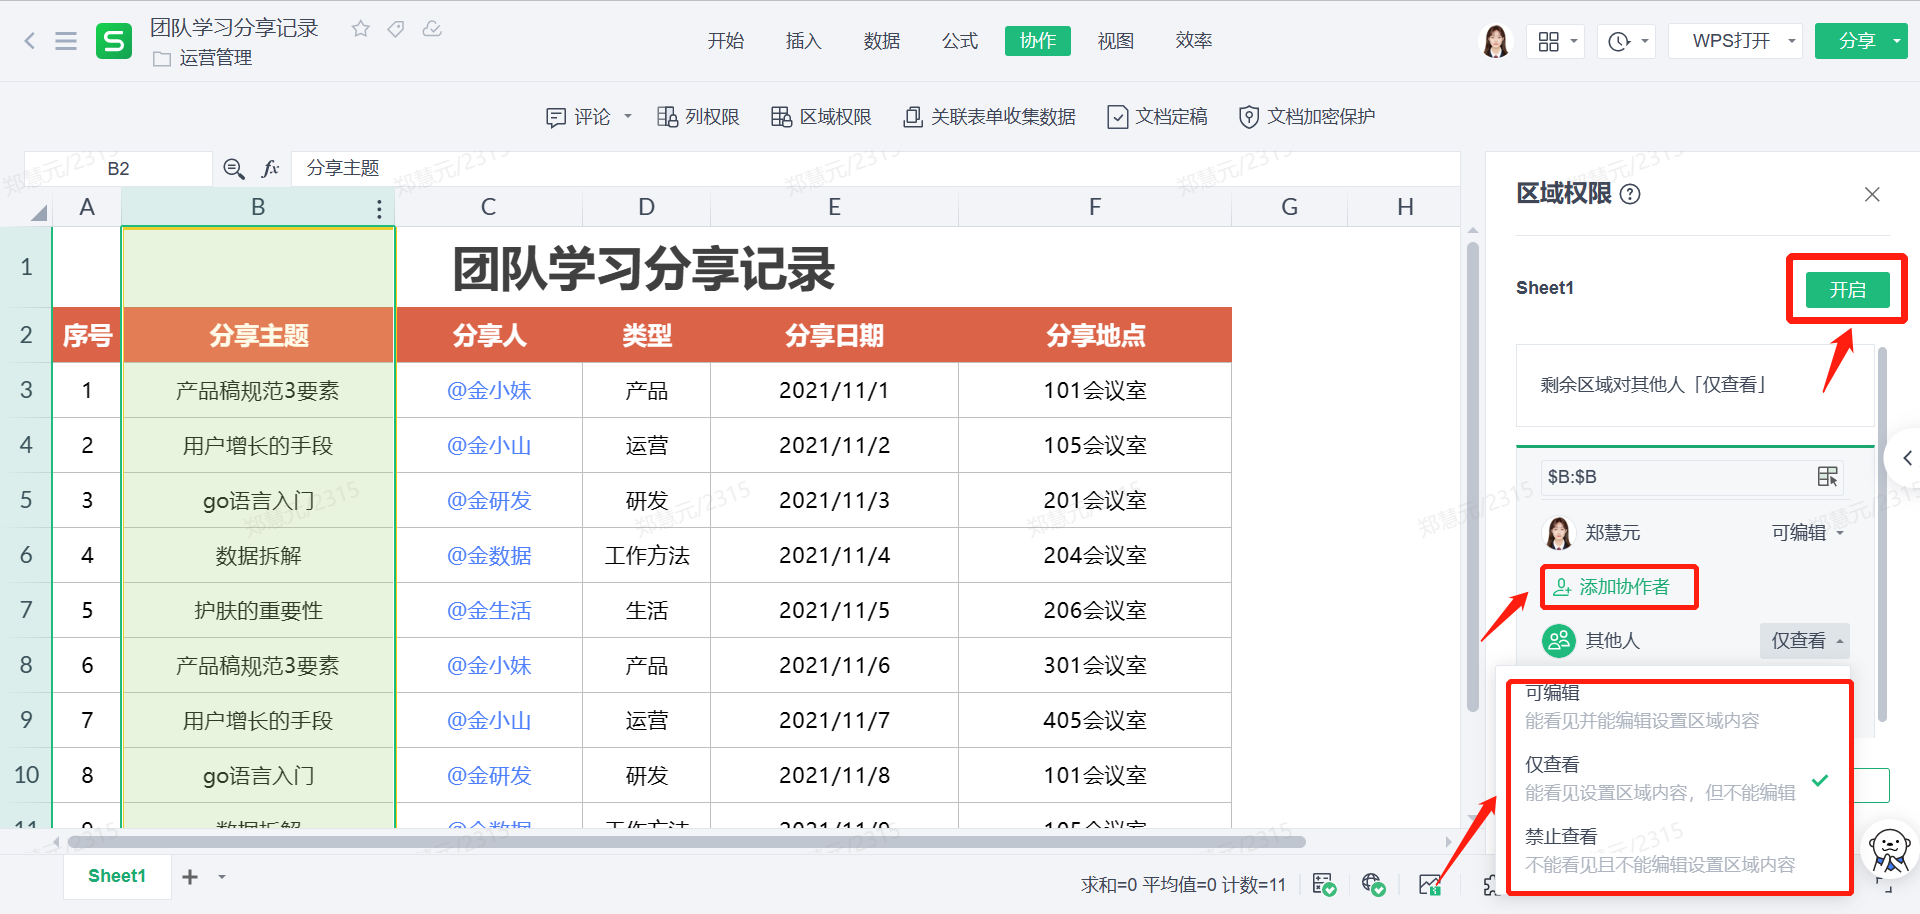Click the green WPS spreadsheet logo
The width and height of the screenshot is (1920, 914).
pos(114,41)
